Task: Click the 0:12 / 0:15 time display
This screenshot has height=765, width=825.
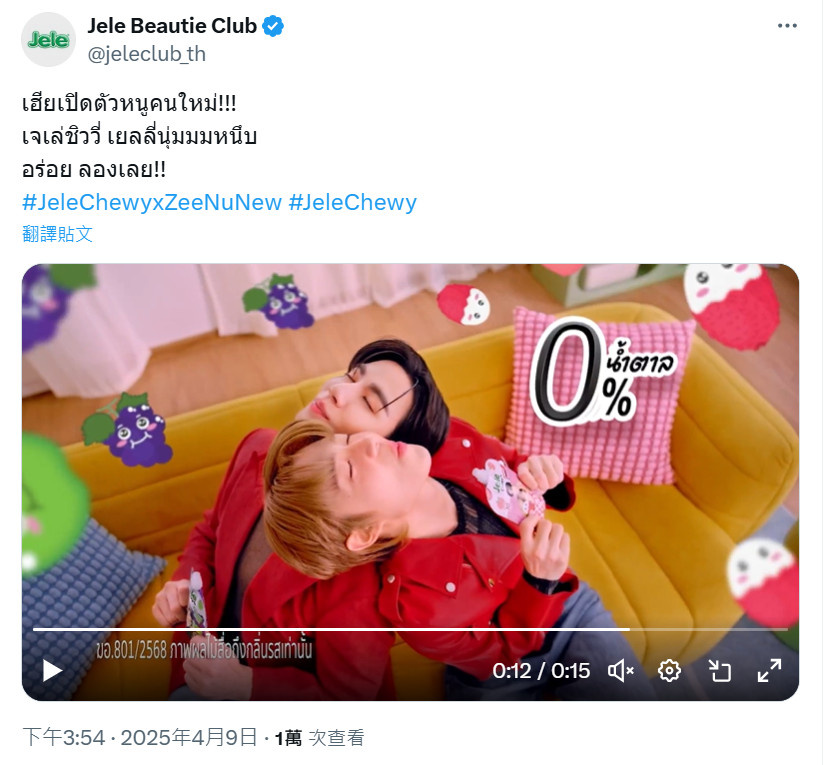Action: 541,671
